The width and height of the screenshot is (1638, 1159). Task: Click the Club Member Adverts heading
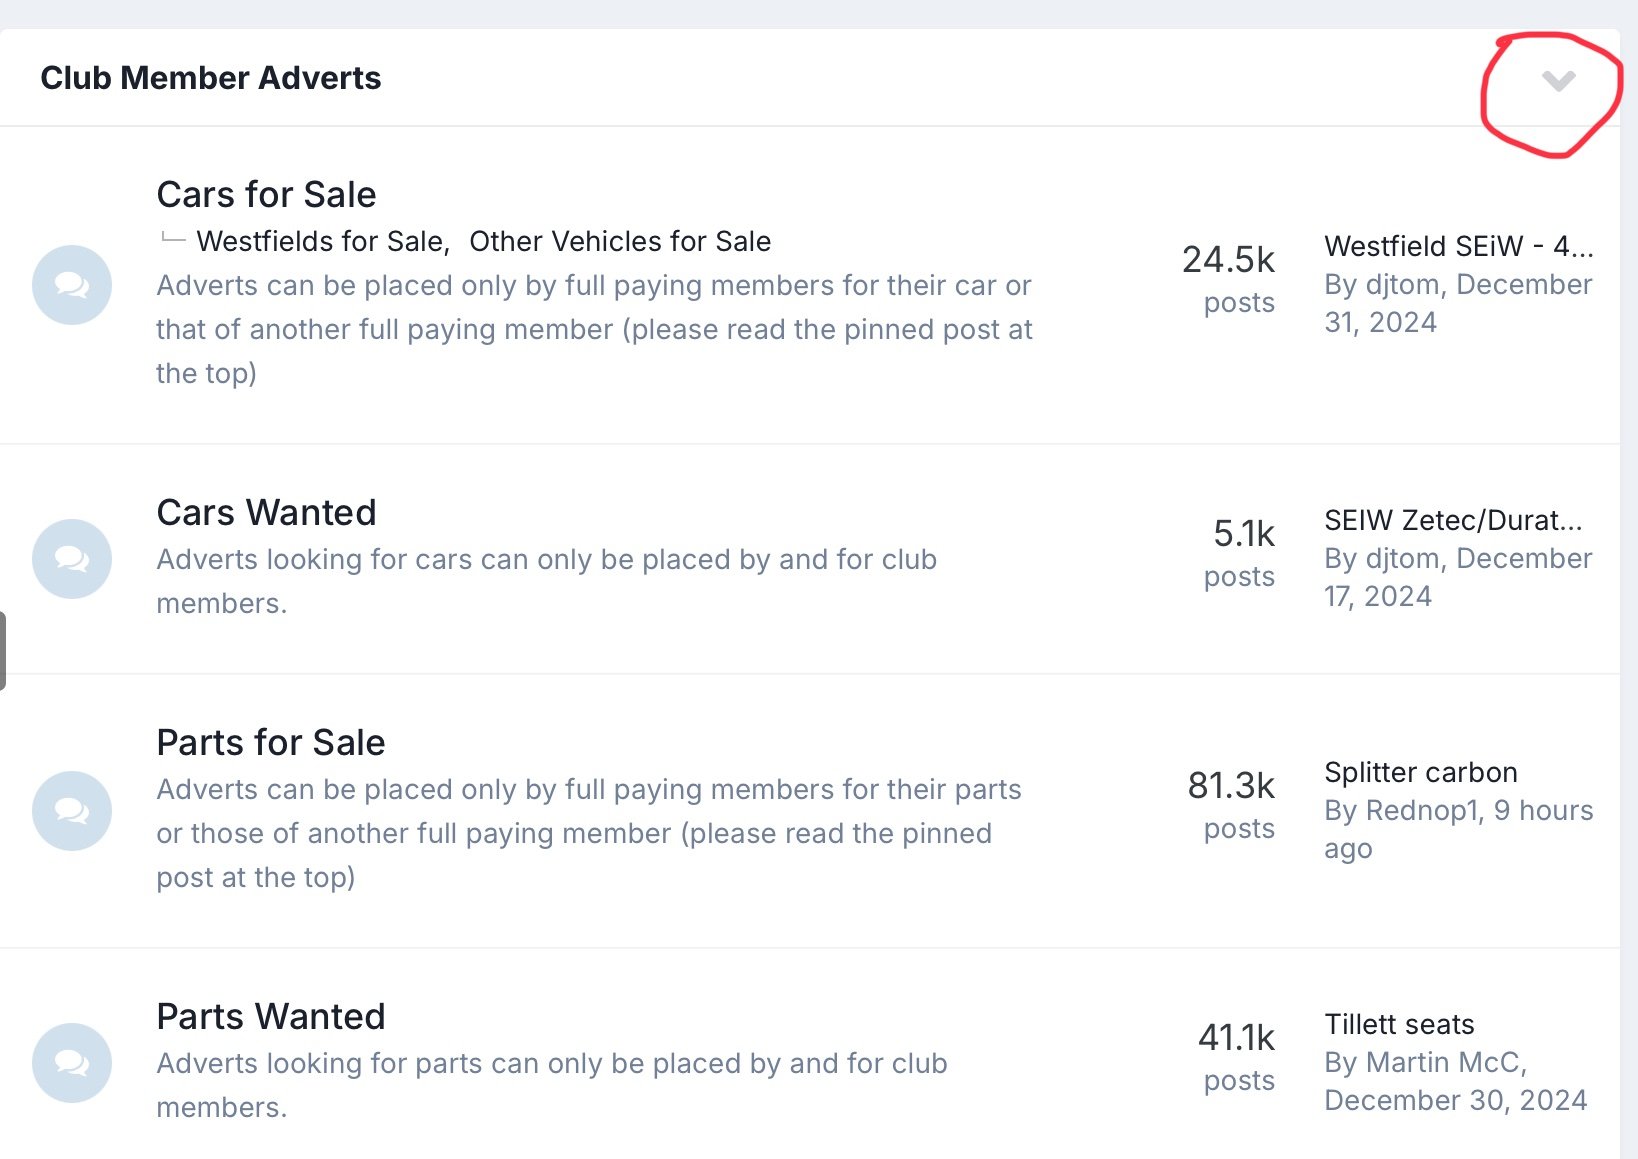211,78
